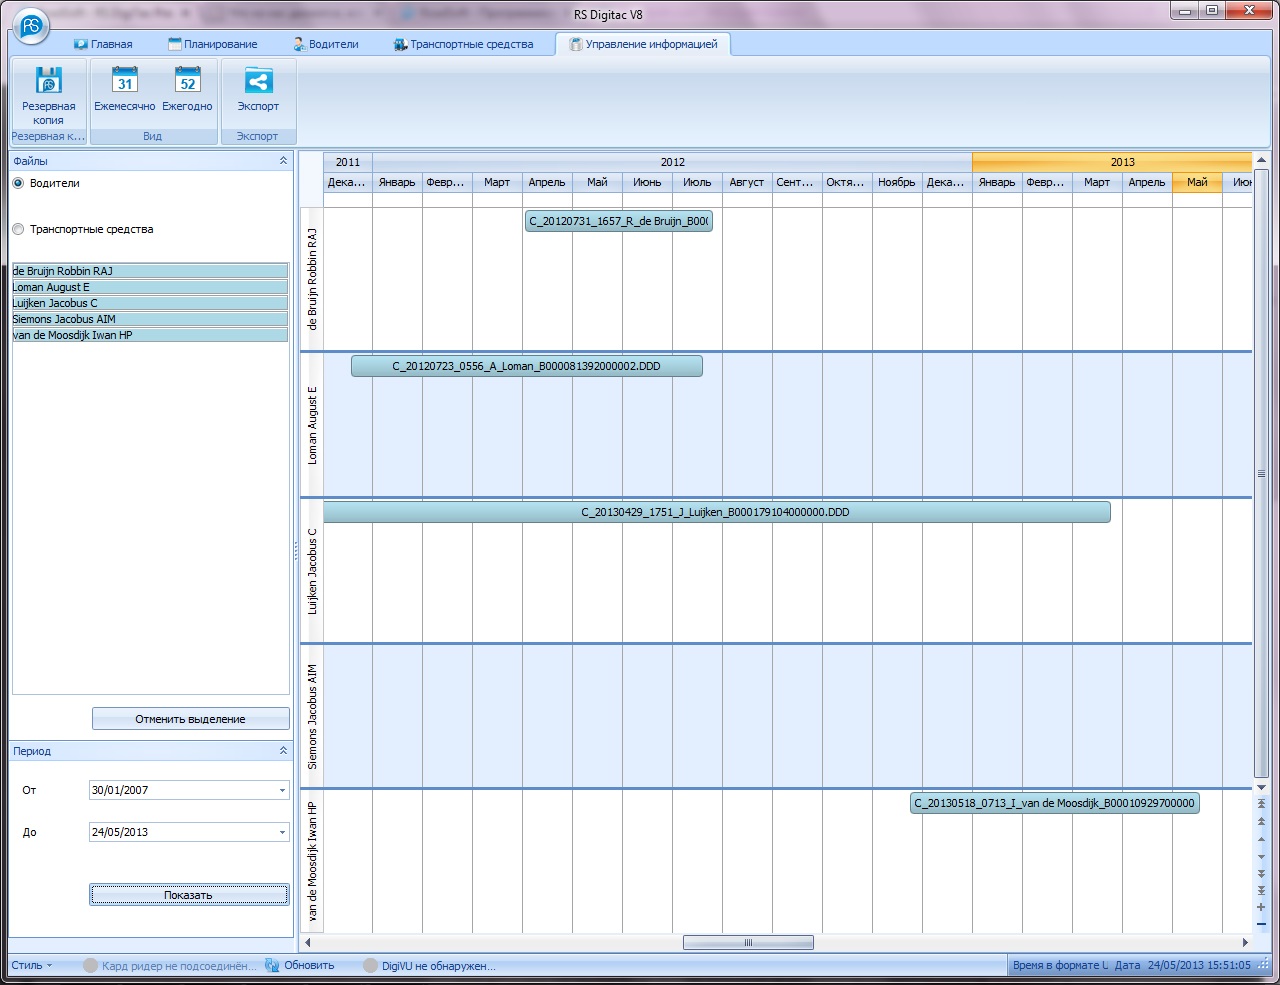Click vertical scrollbar up arrow
The height and width of the screenshot is (985, 1280).
[1261, 160]
